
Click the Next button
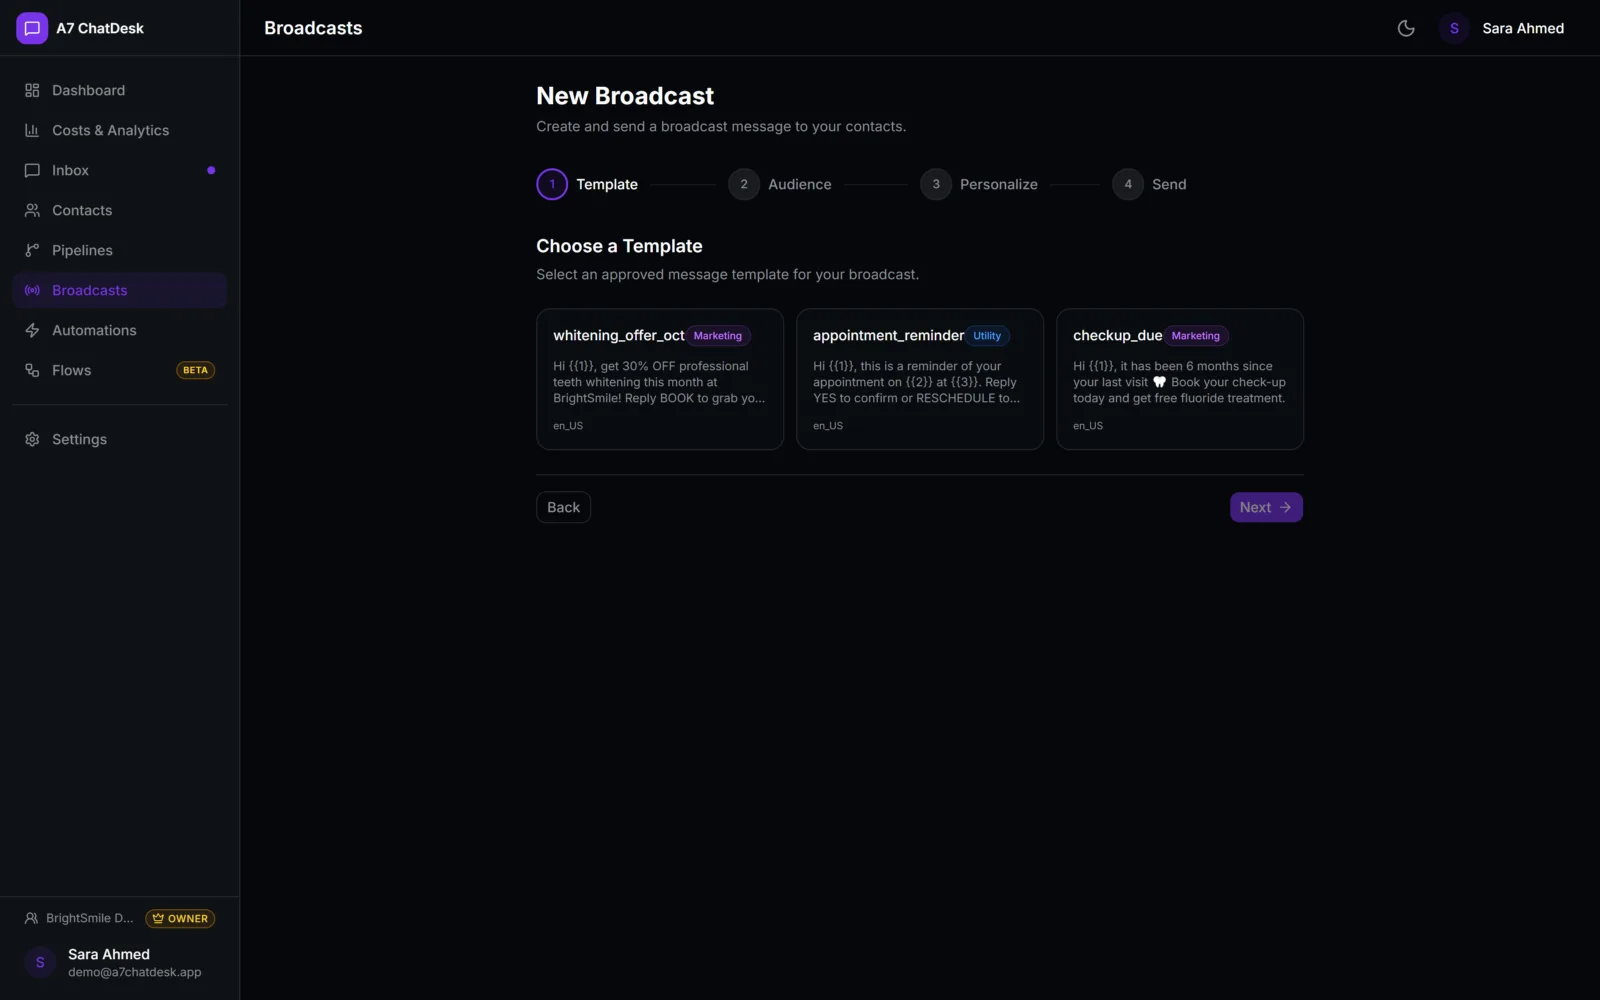1266,507
